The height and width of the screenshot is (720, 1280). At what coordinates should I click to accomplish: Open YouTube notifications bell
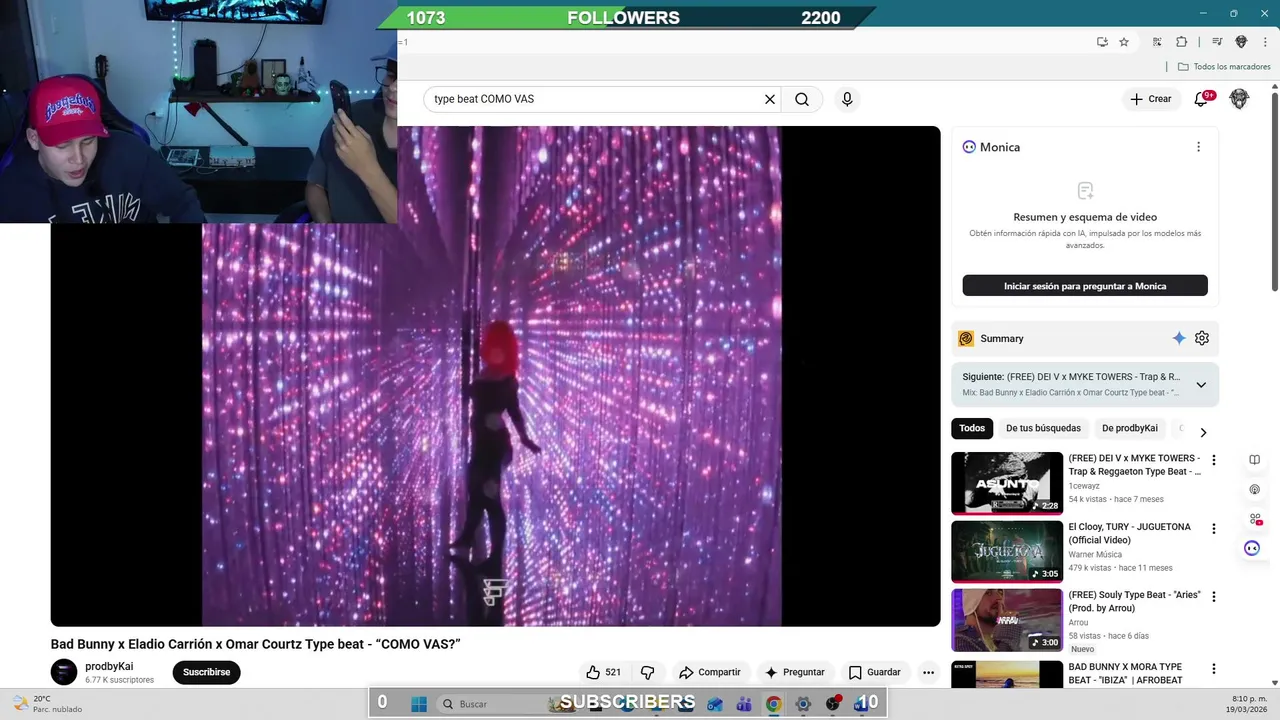pyautogui.click(x=1202, y=99)
